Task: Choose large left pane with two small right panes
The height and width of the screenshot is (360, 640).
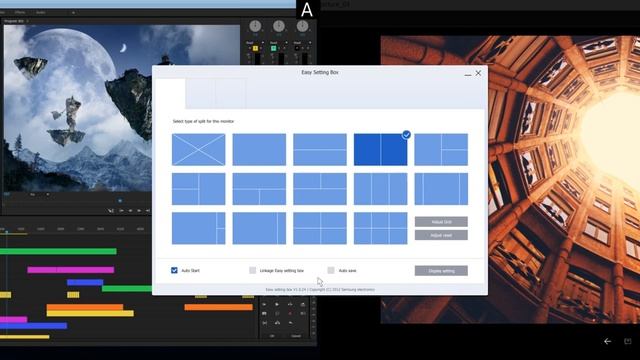Action: [198, 228]
